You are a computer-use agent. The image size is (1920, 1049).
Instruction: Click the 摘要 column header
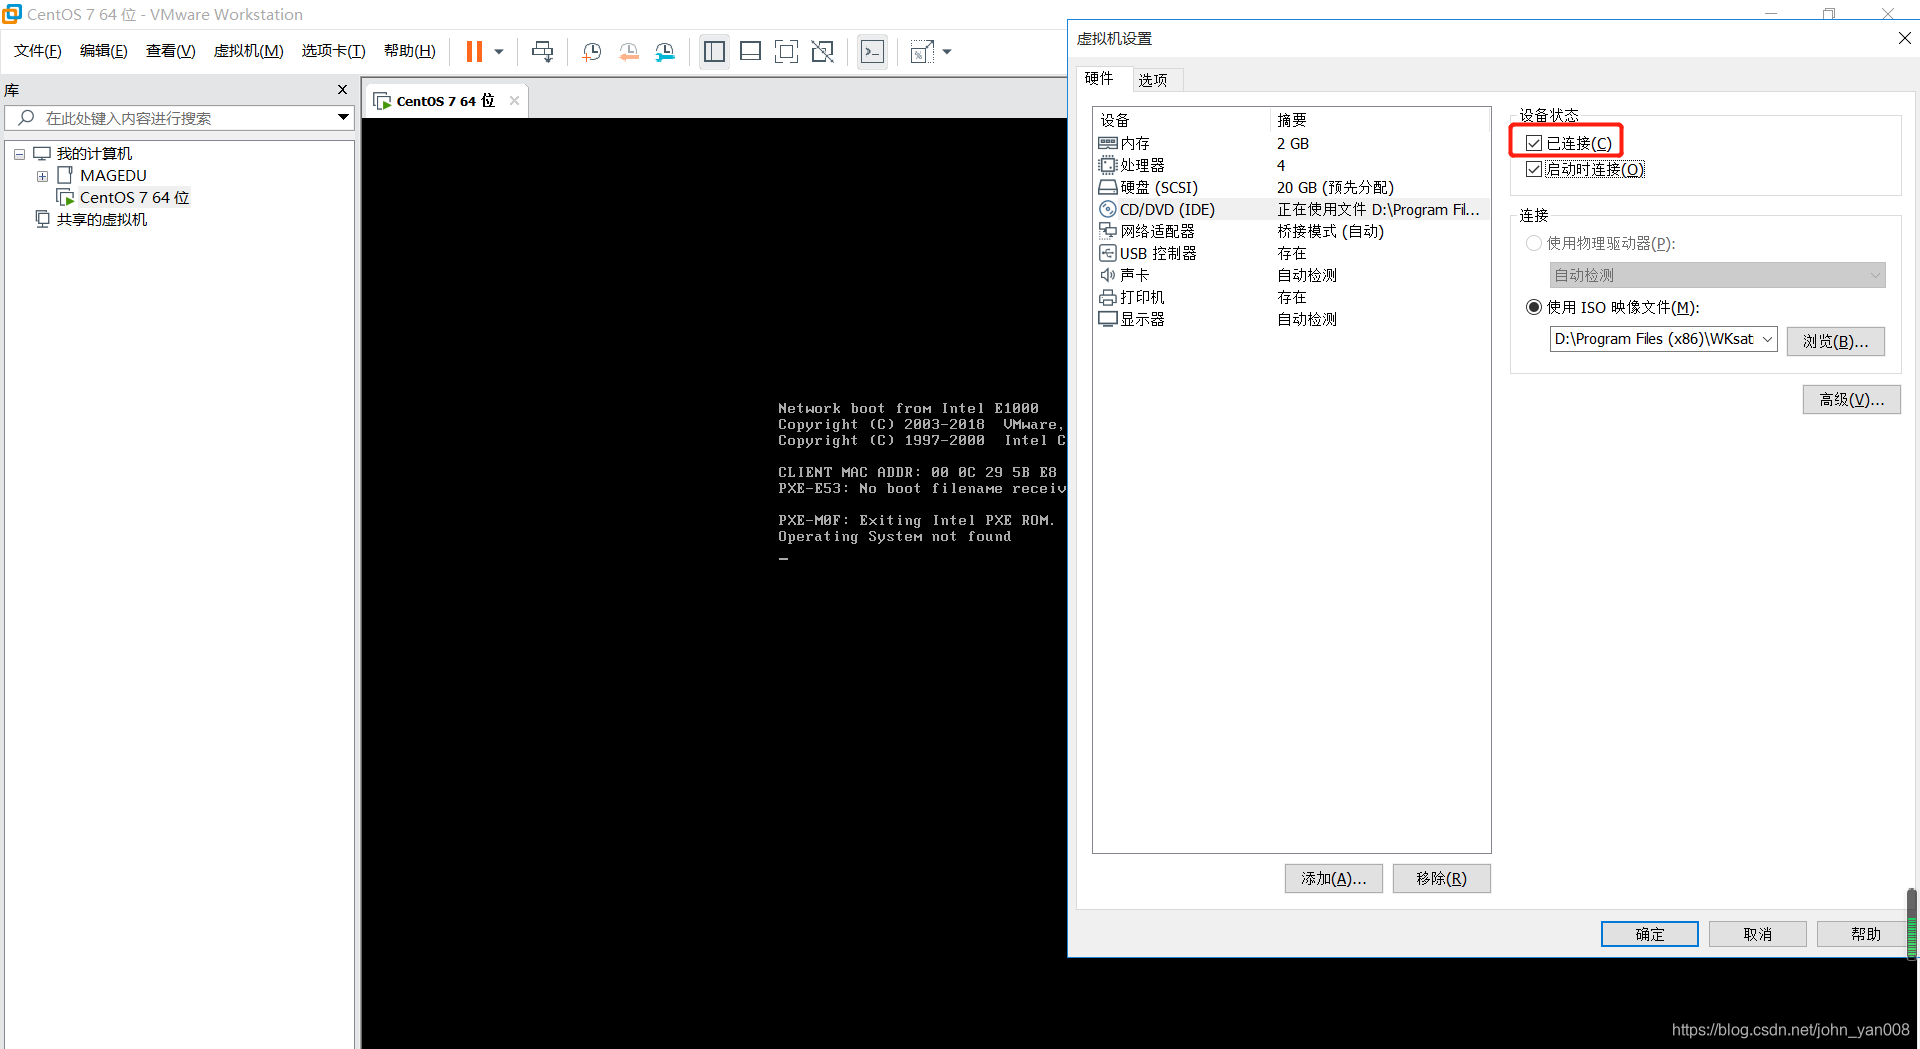[x=1380, y=120]
